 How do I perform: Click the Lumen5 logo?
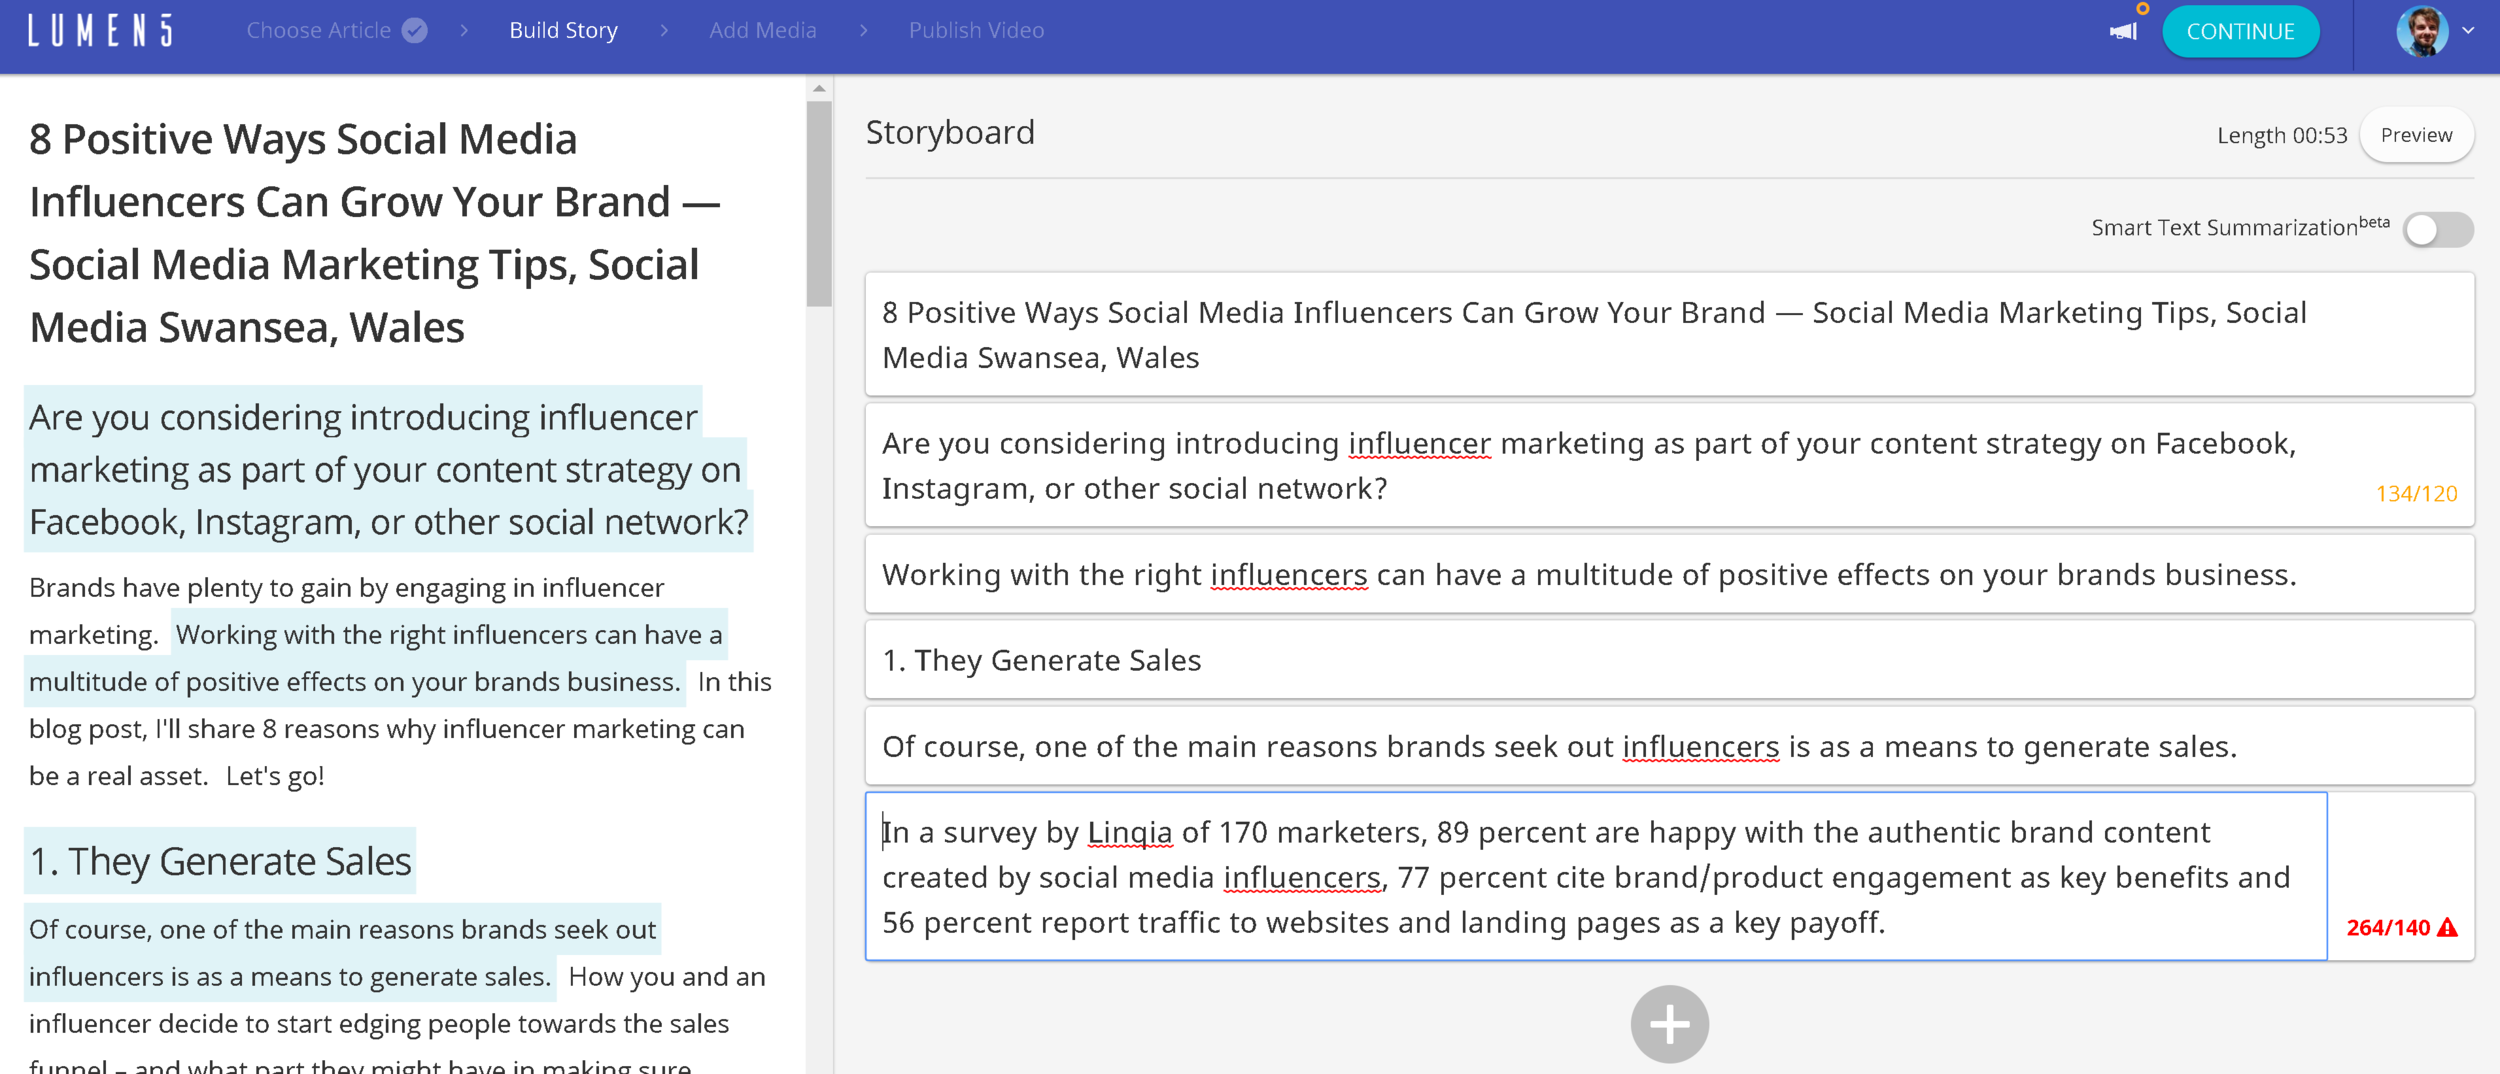pos(100,31)
